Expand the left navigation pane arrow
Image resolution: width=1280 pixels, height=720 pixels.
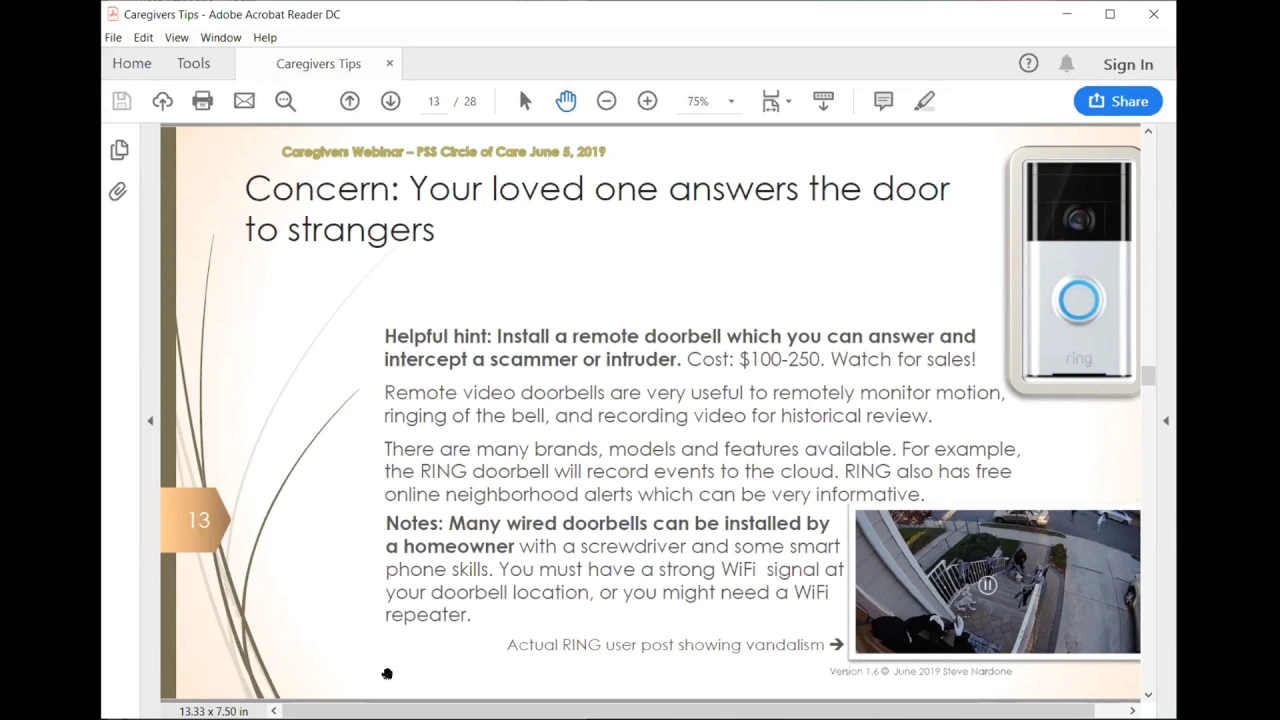[x=150, y=421]
